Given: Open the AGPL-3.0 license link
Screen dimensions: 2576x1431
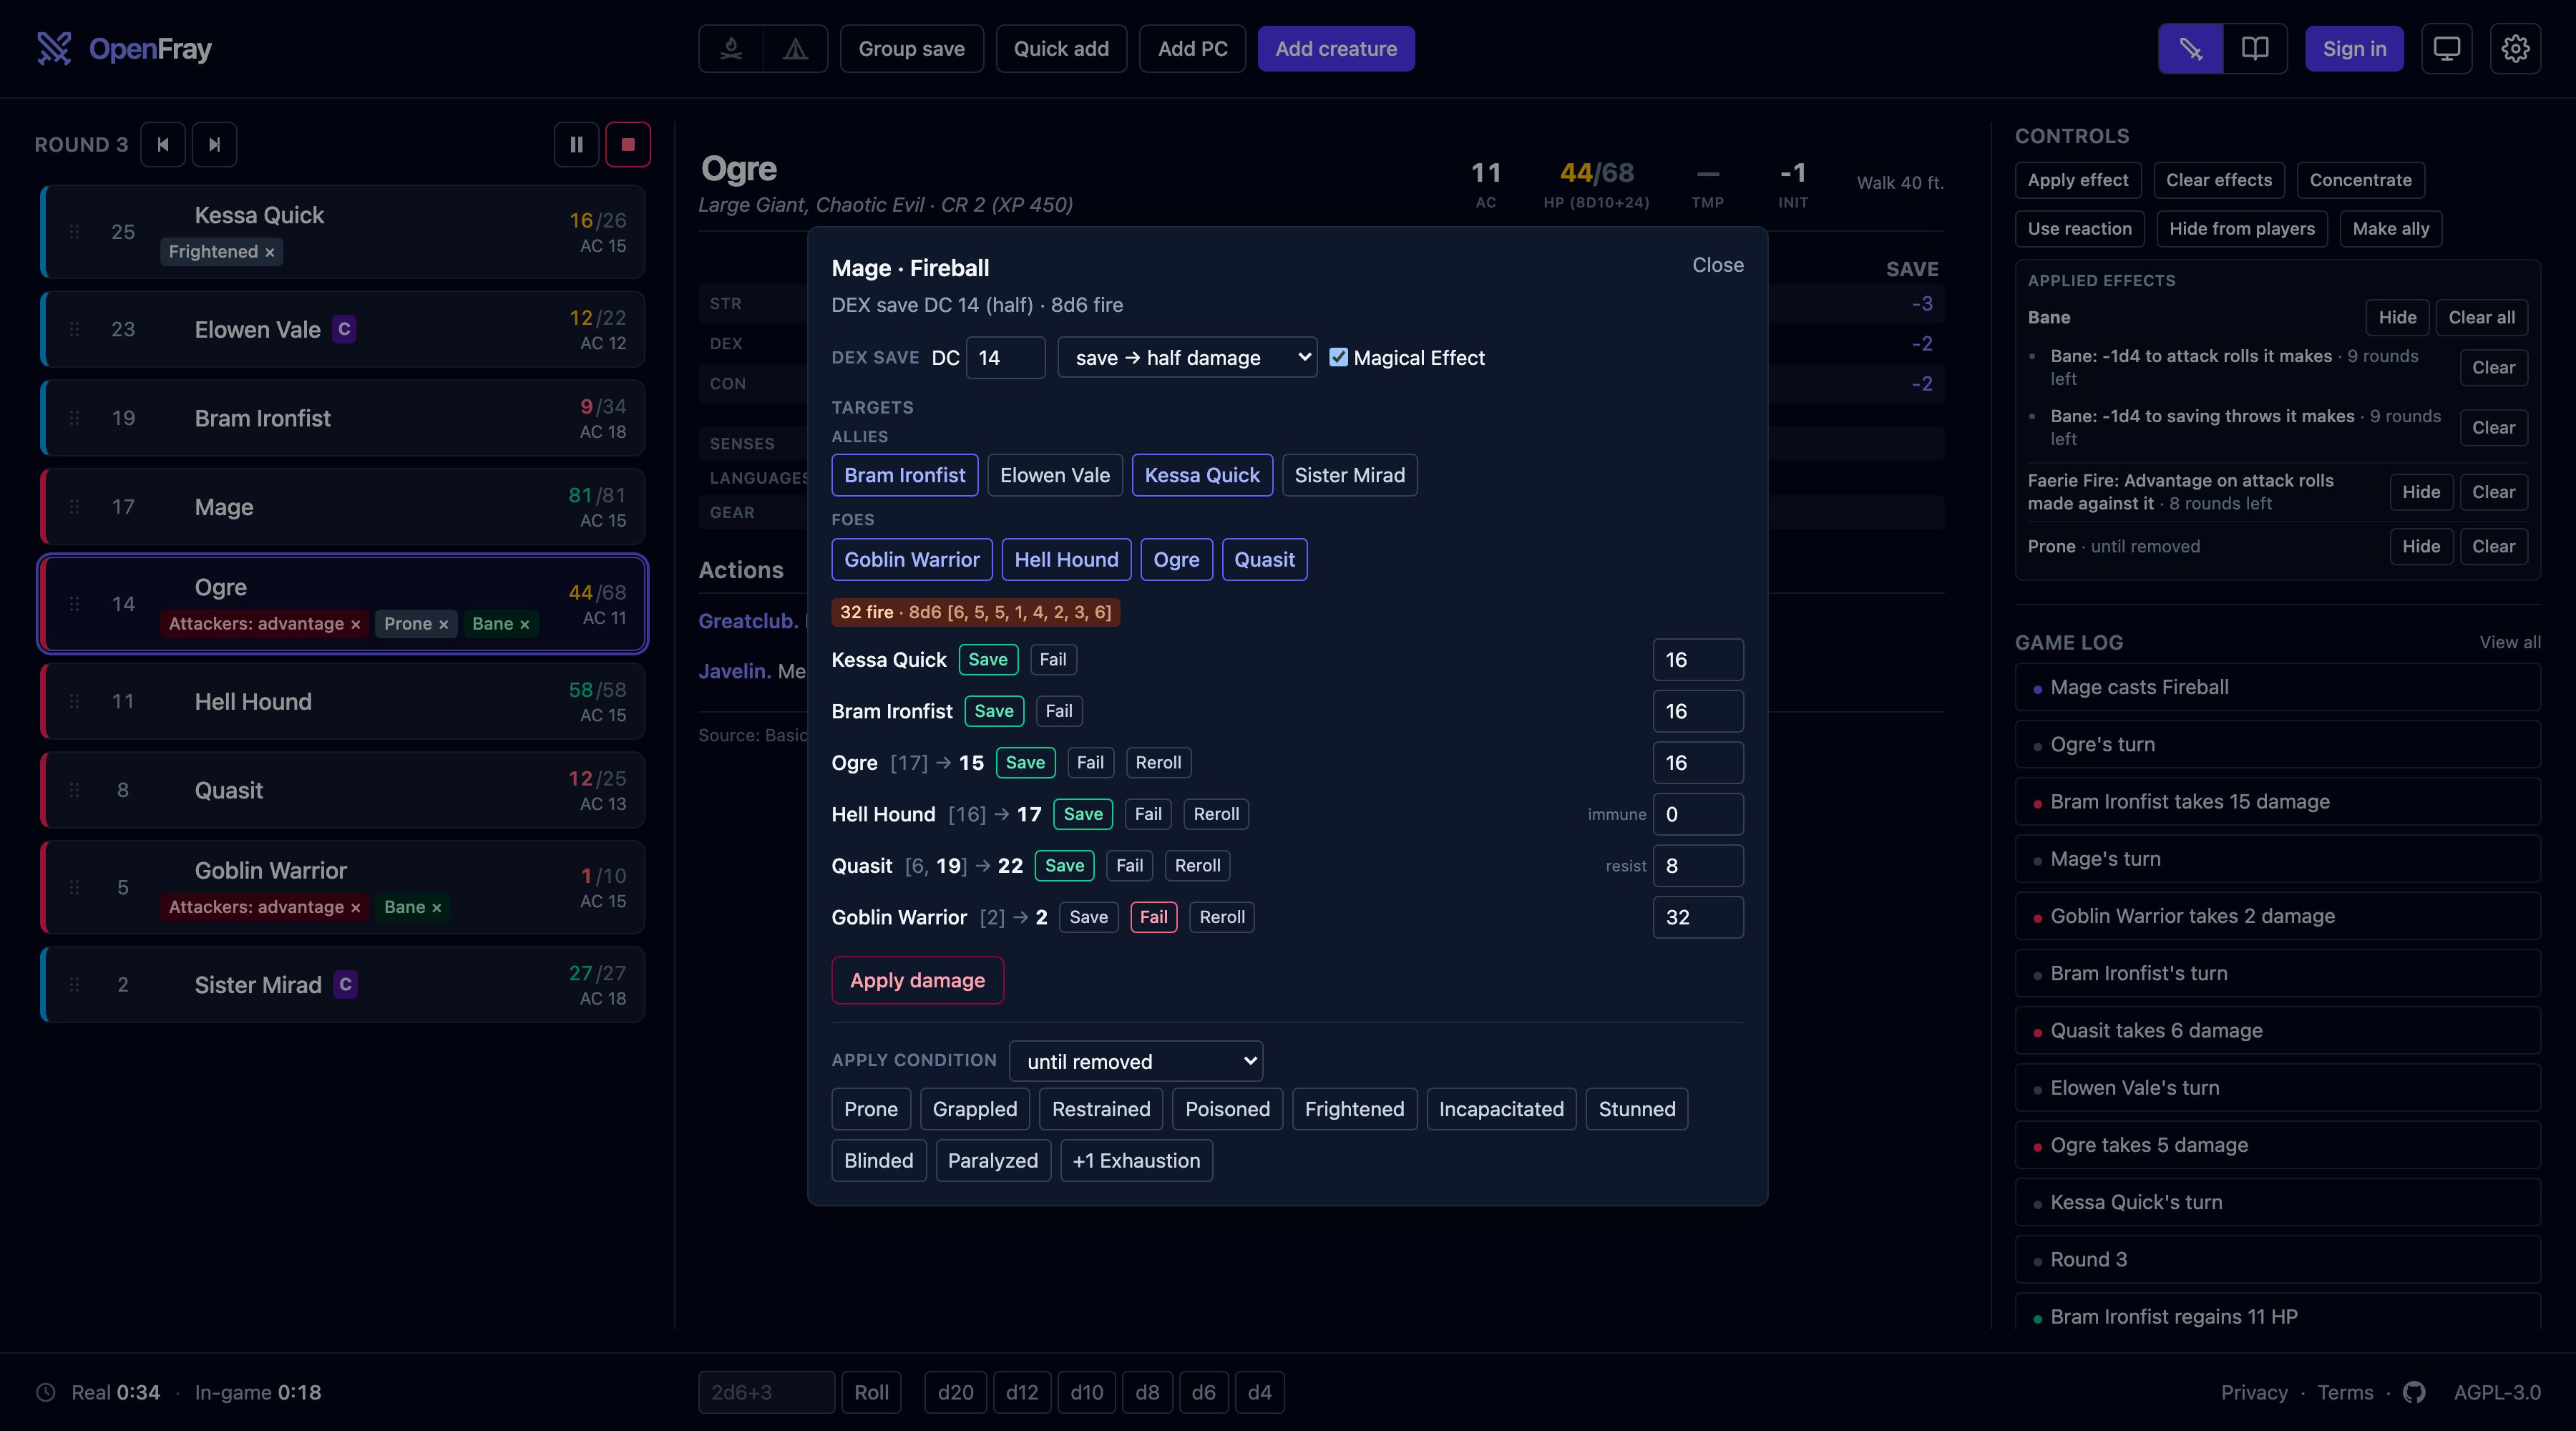Looking at the screenshot, I should pos(2497,1392).
